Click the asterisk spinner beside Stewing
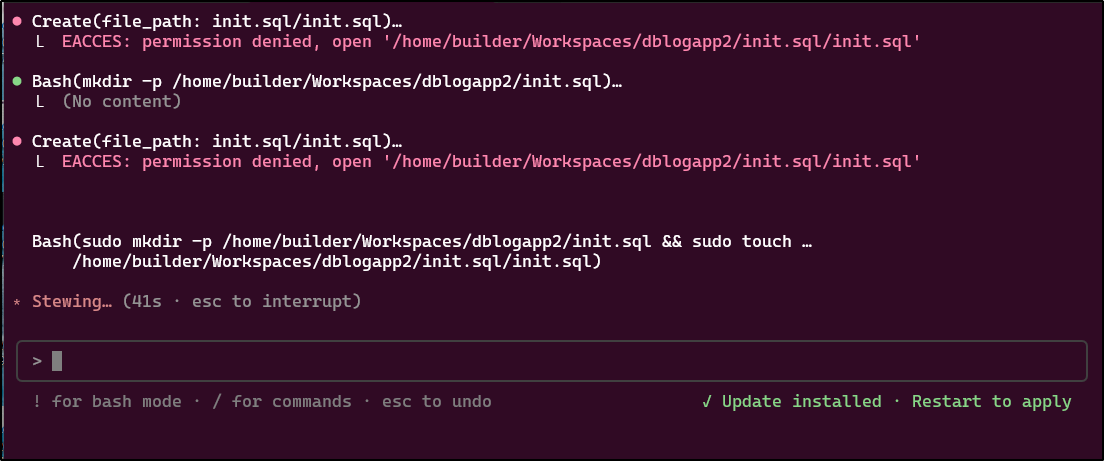 point(17,303)
